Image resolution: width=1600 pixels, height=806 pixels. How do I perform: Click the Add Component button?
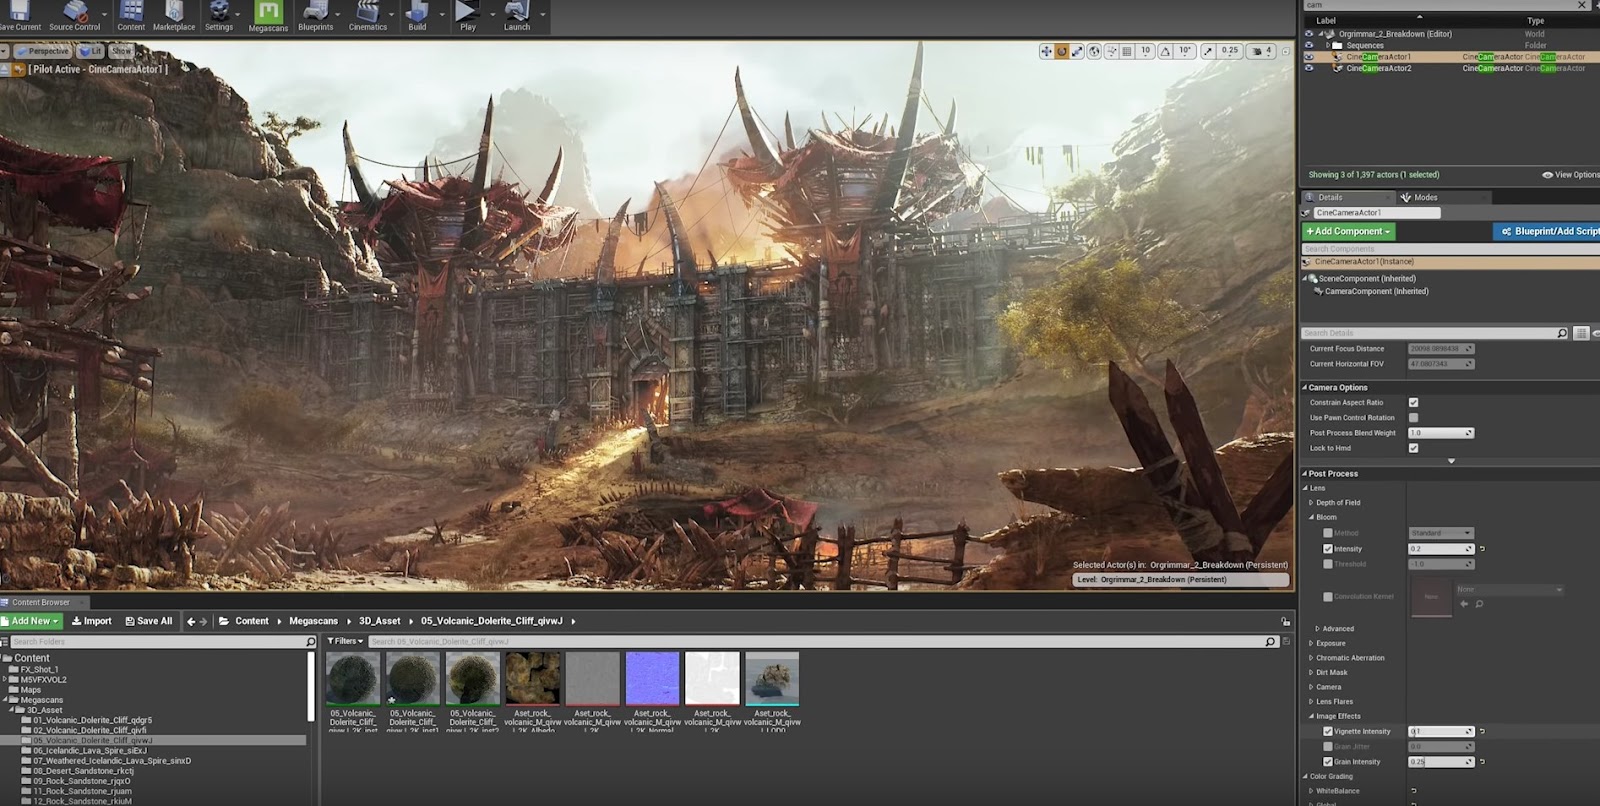(1349, 231)
